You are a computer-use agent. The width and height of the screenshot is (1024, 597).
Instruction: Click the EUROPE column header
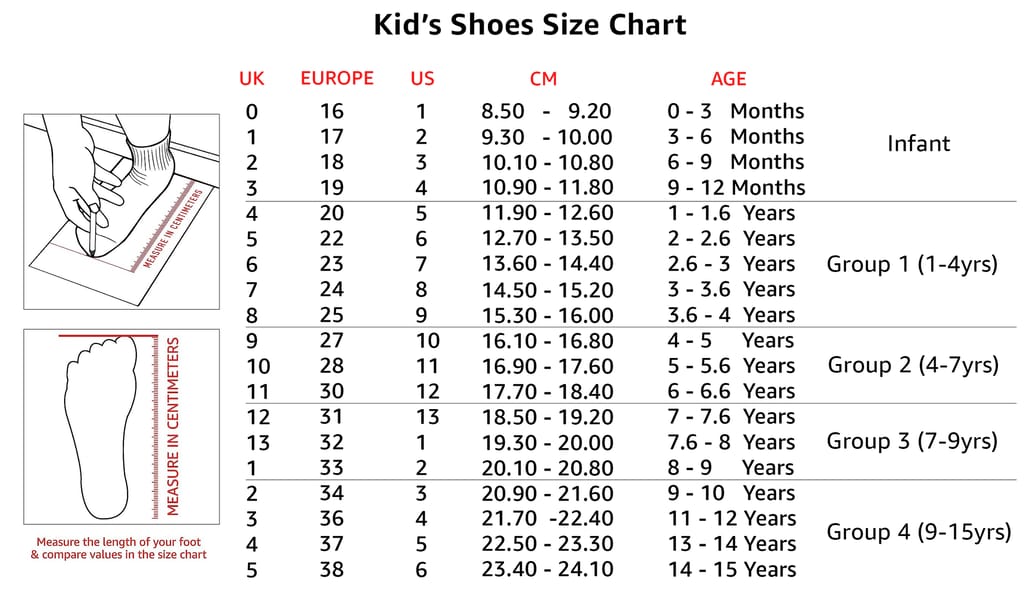337,78
